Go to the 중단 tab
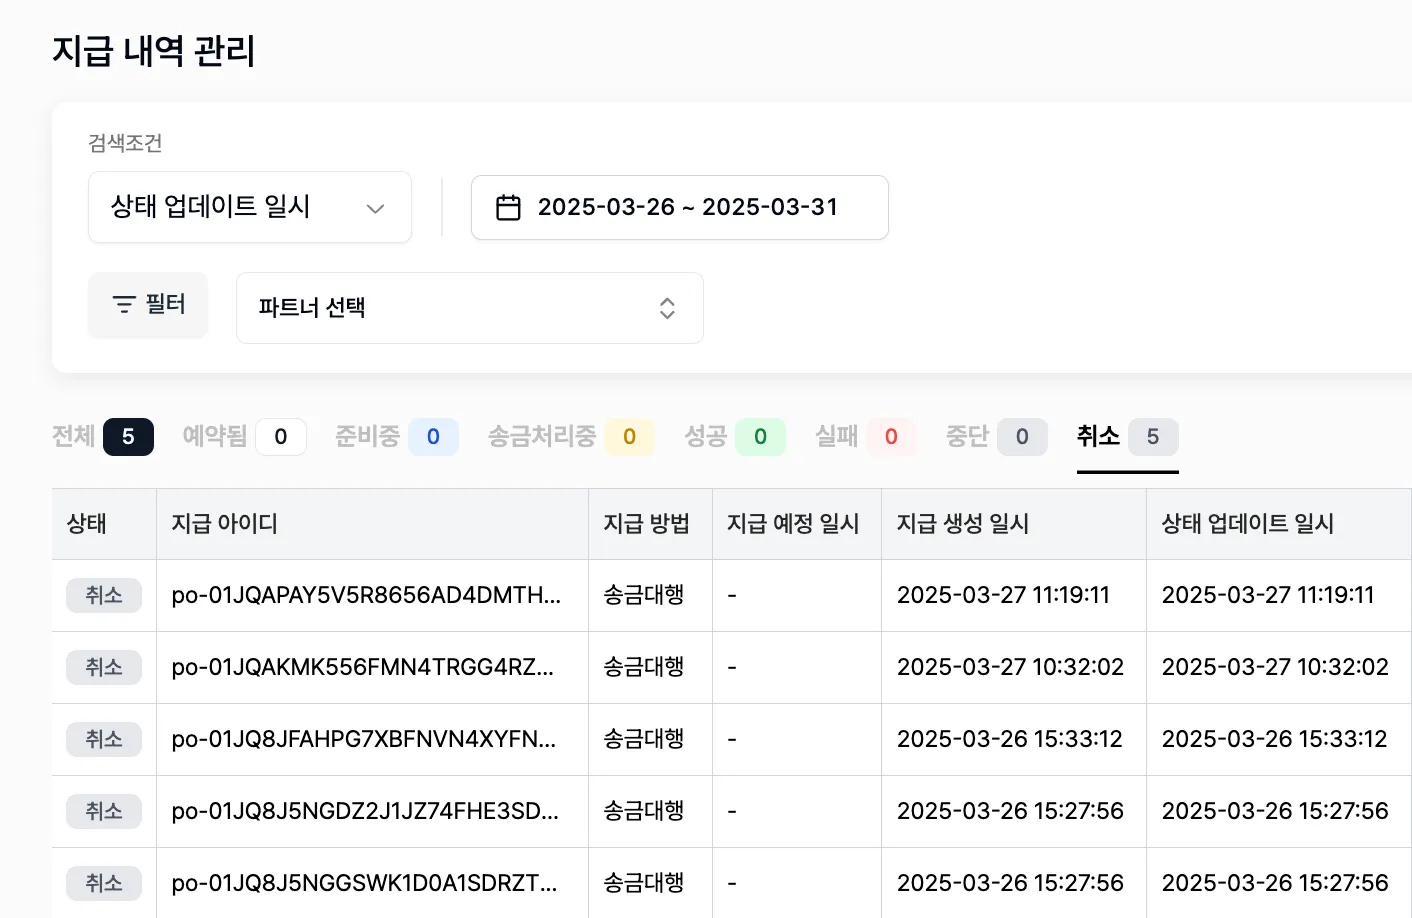1412x918 pixels. pos(995,436)
